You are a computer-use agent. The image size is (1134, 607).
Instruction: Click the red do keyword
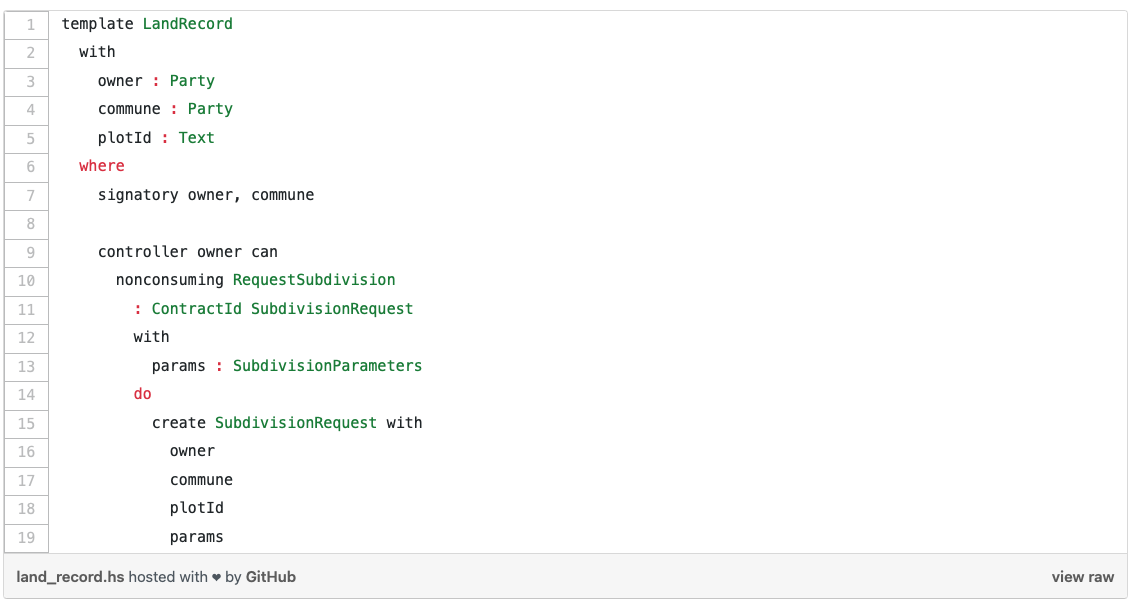tap(143, 394)
